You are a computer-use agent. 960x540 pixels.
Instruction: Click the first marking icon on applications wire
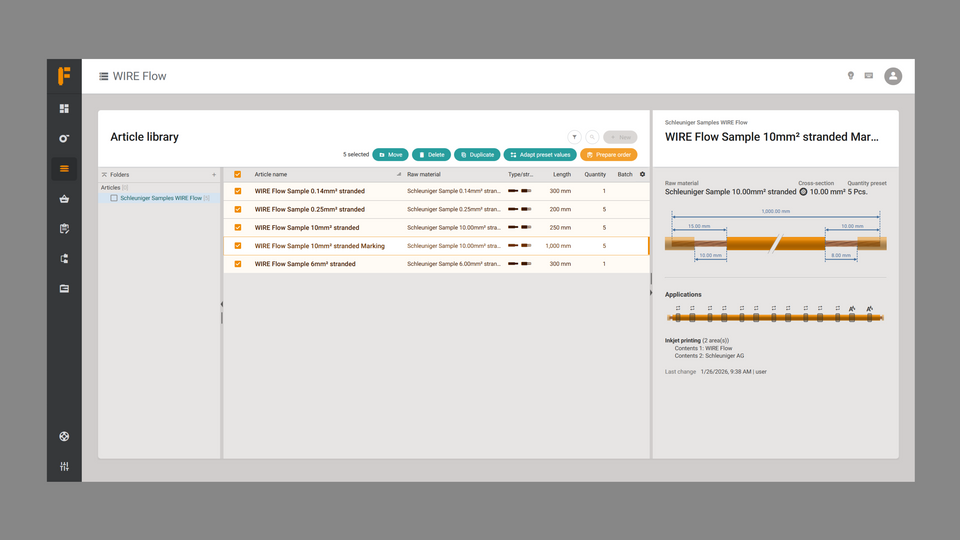(x=678, y=308)
